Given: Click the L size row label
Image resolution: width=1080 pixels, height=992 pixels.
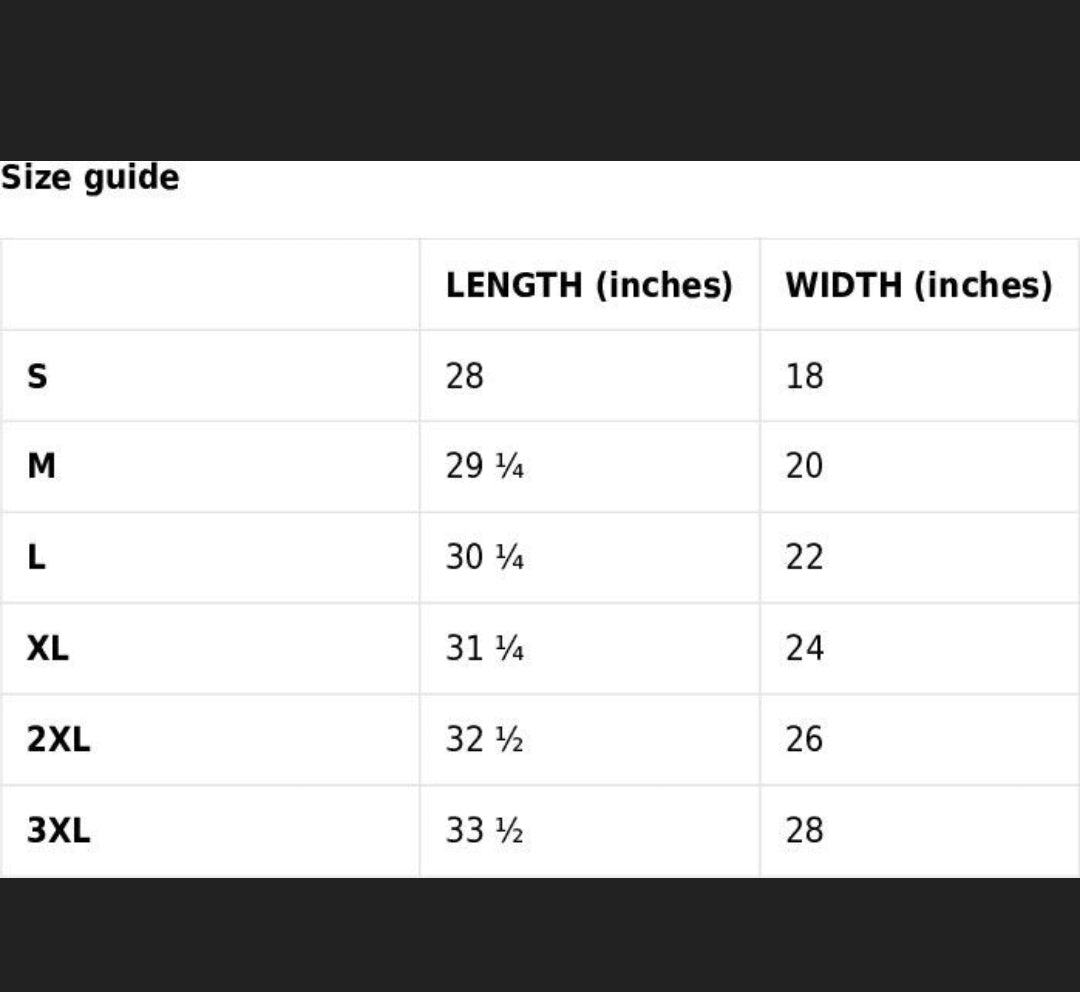Looking at the screenshot, I should pos(36,557).
